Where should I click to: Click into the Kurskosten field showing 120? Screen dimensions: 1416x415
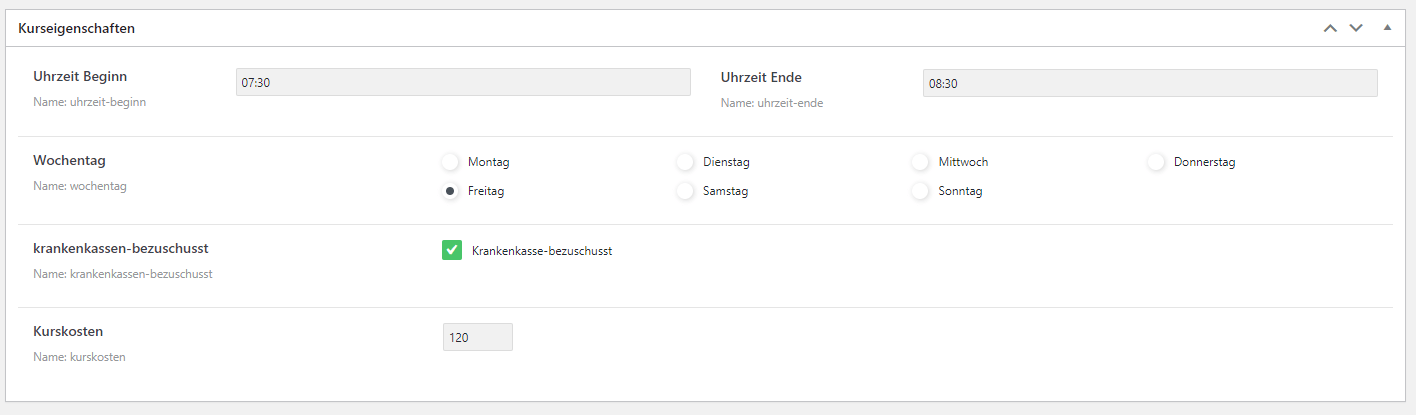coord(477,337)
